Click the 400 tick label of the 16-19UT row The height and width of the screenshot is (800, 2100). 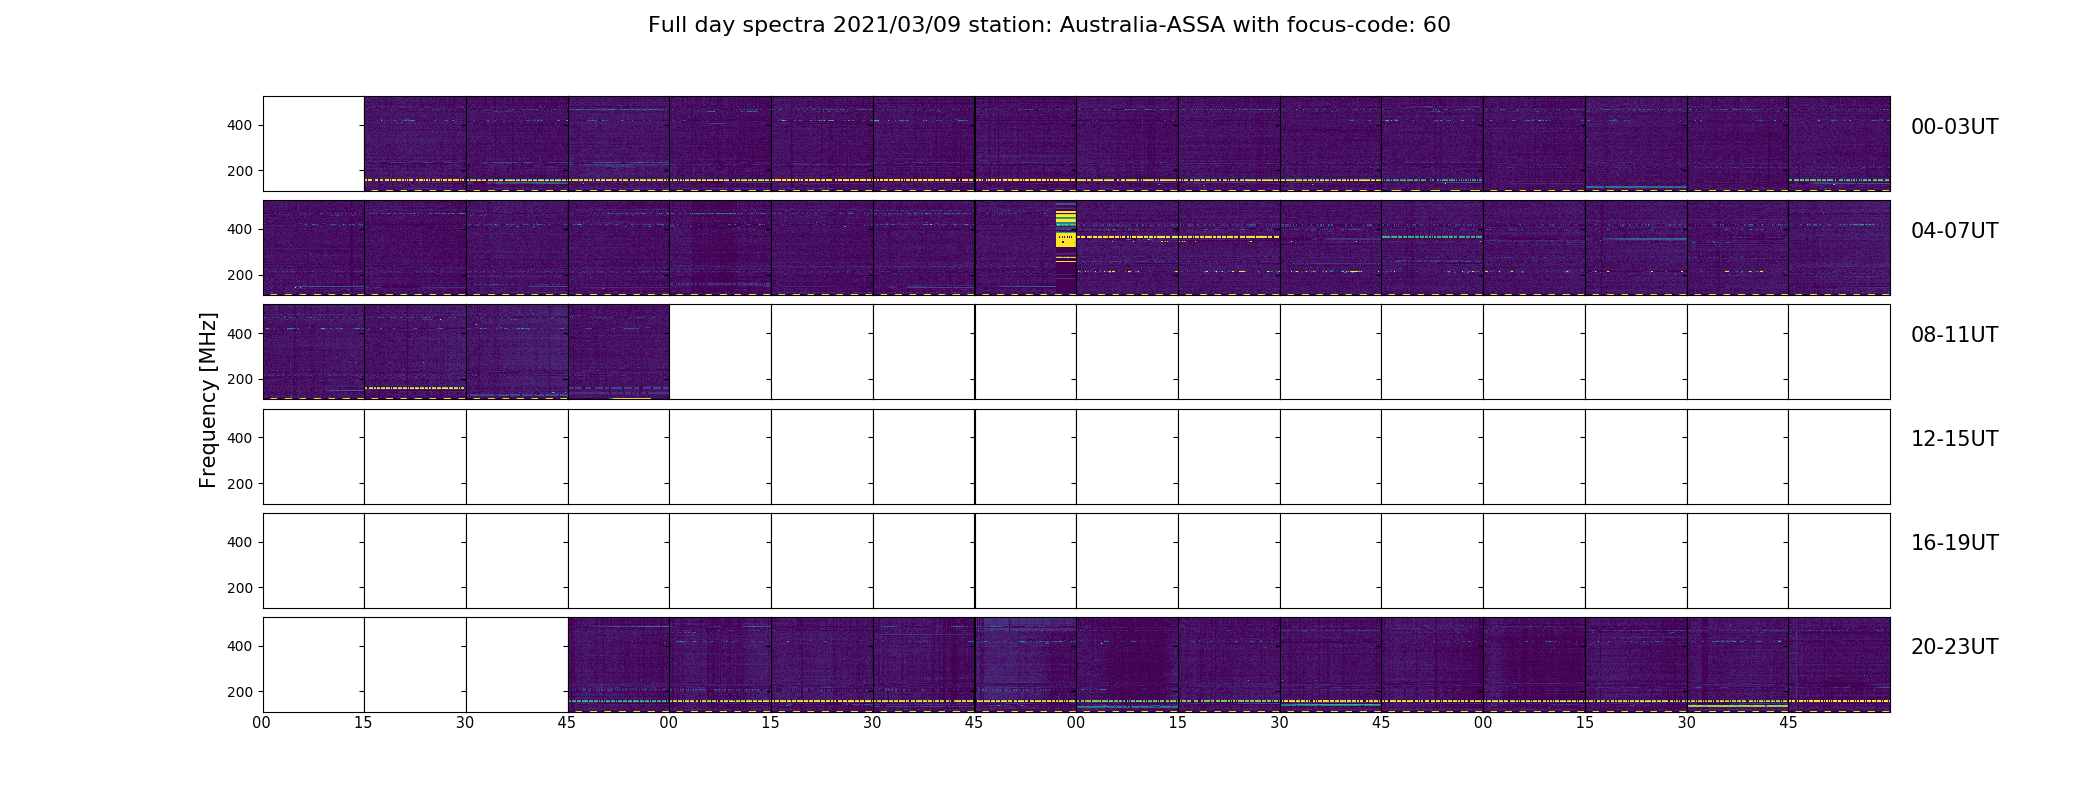click(240, 542)
